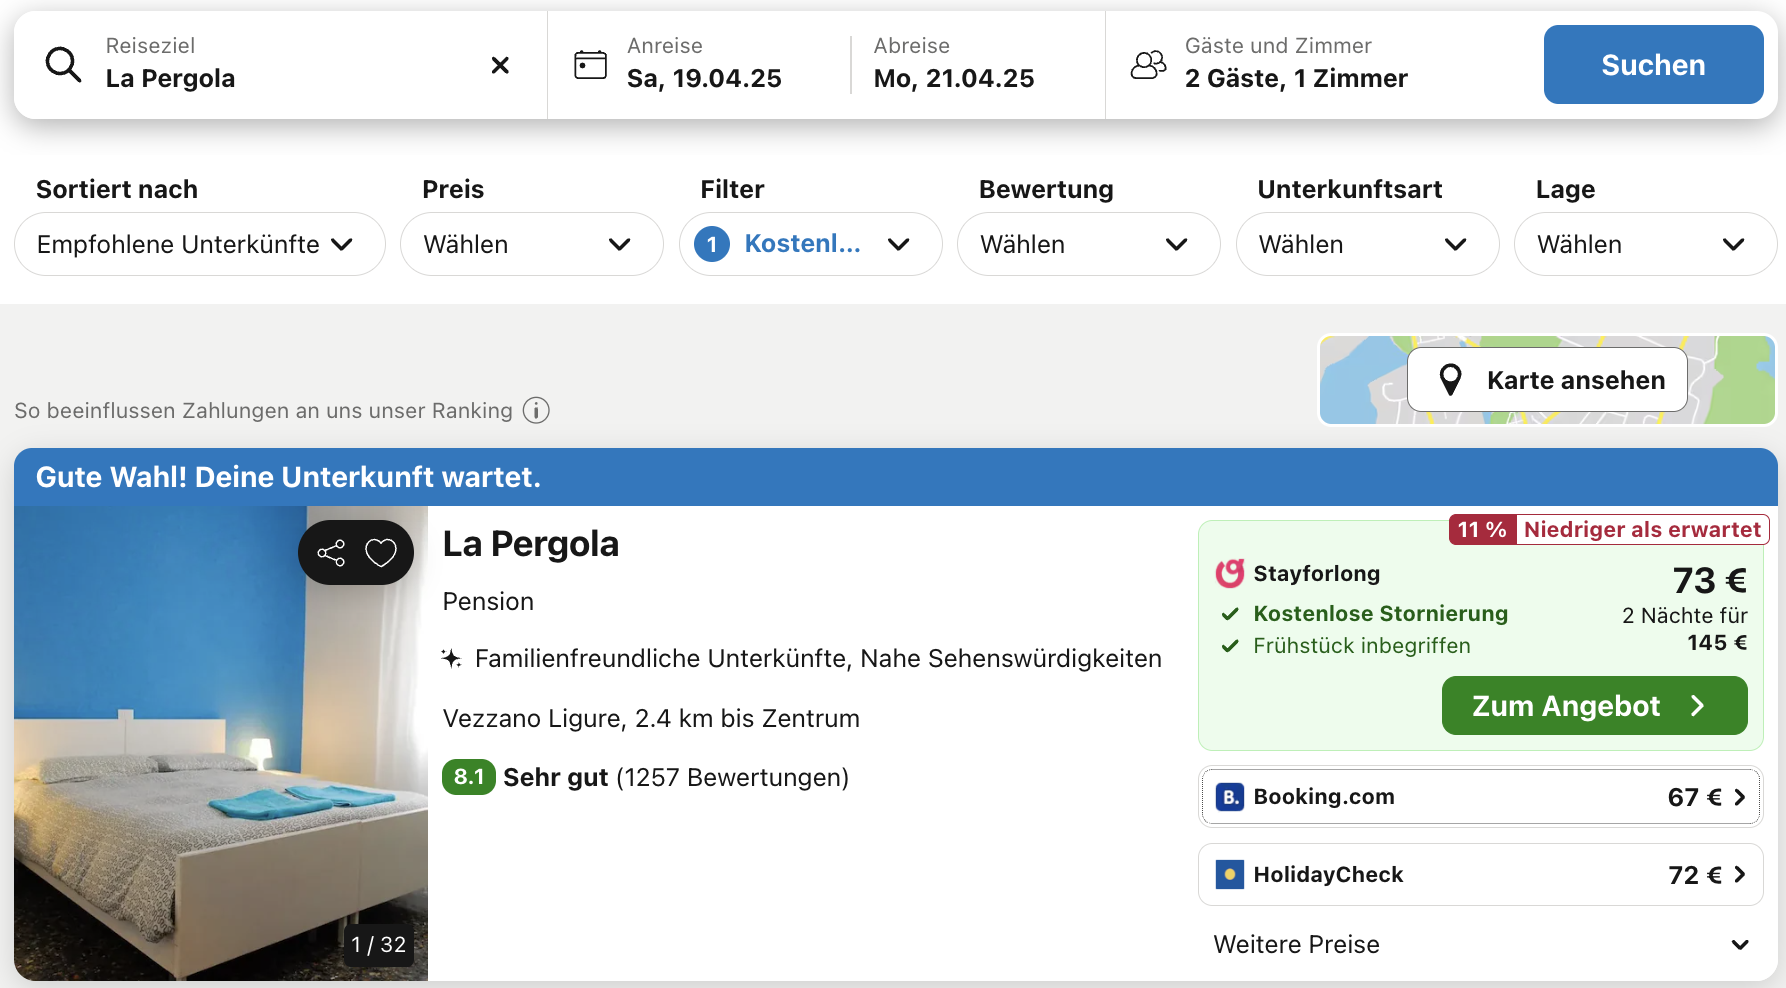Viewport: 1786px width, 988px height.
Task: Expand Weitere Preise
Action: 1481,945
